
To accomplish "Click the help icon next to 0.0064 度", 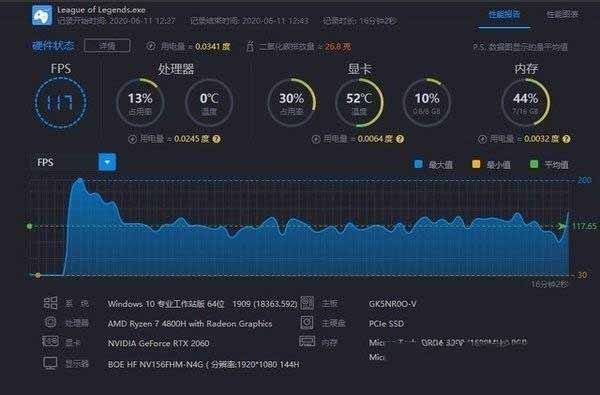I will pos(400,139).
